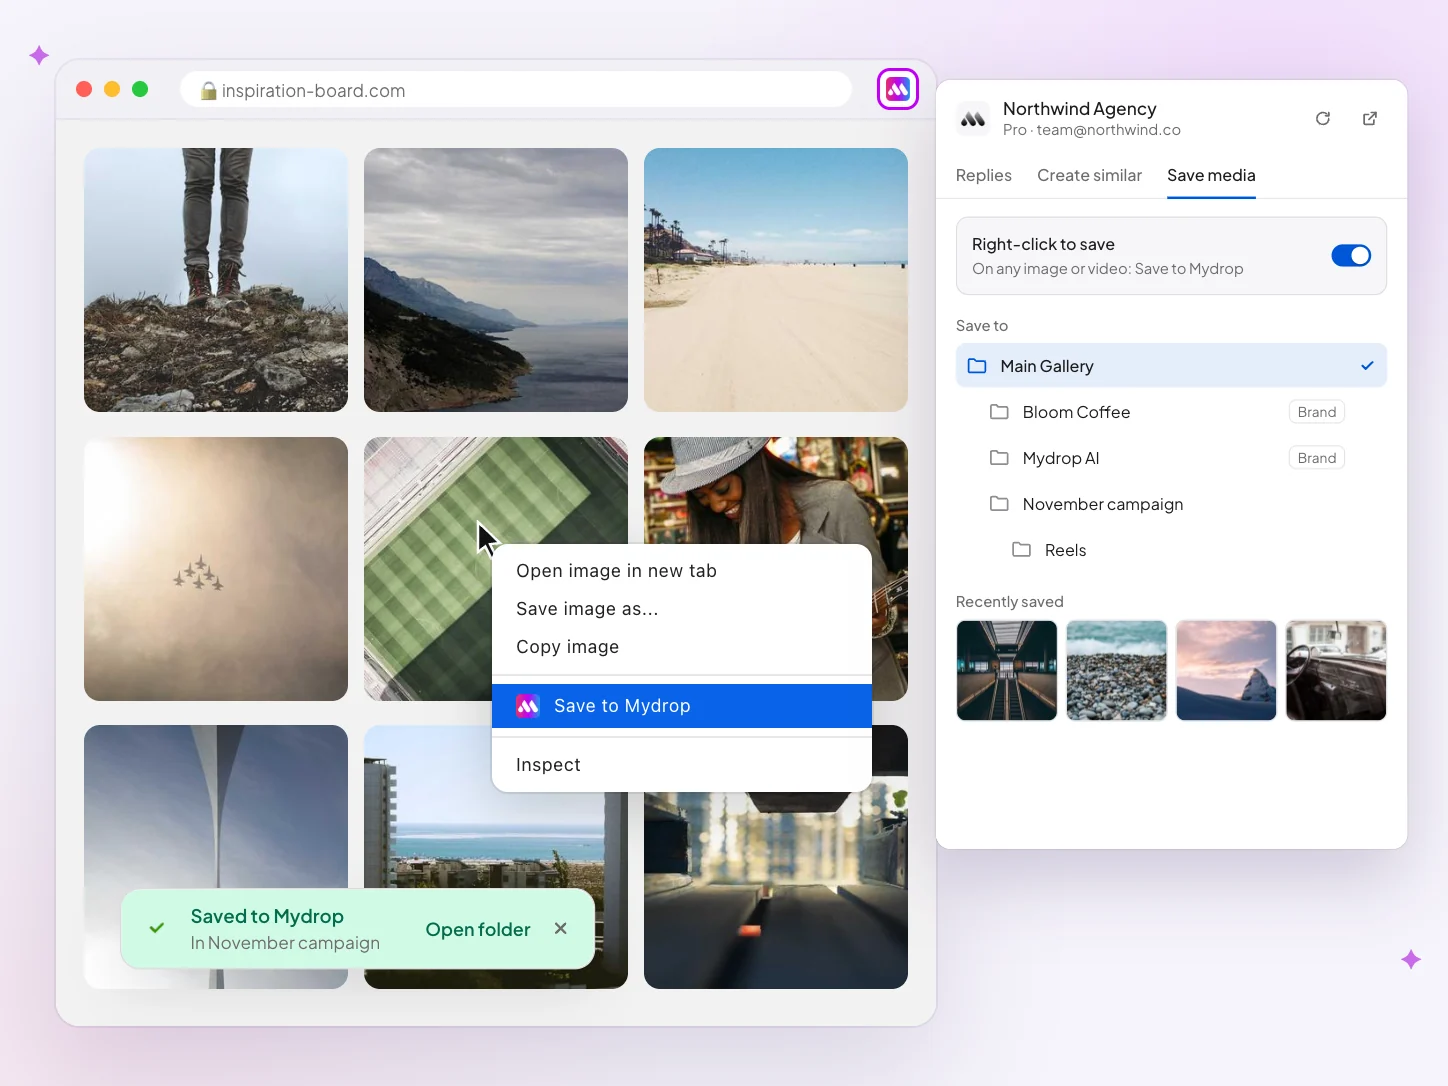The height and width of the screenshot is (1086, 1448).
Task: Select the Save media tab
Action: click(x=1211, y=175)
